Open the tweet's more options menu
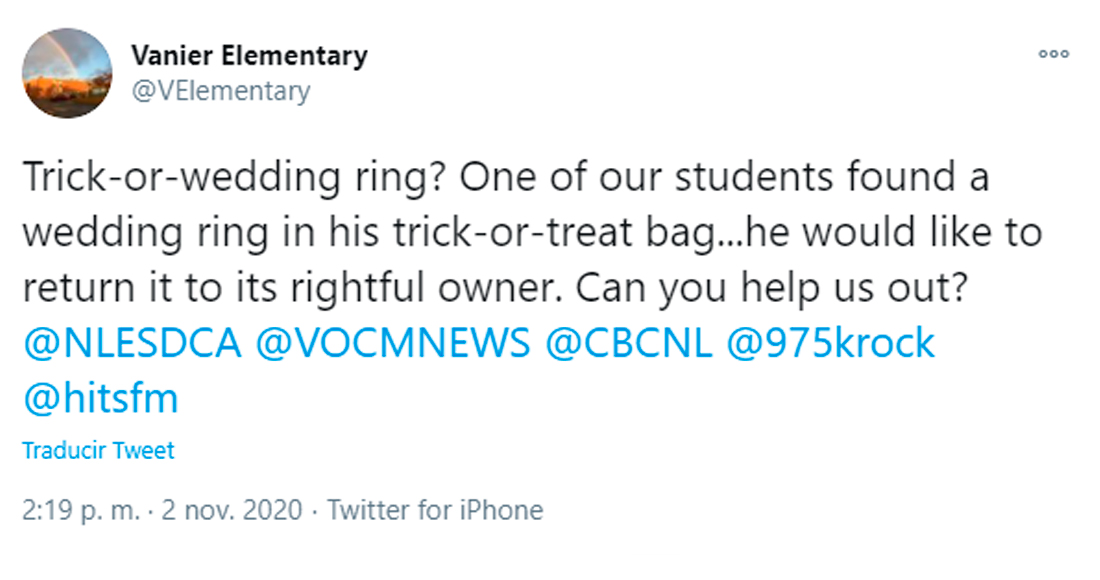1100x580 pixels. [1053, 54]
